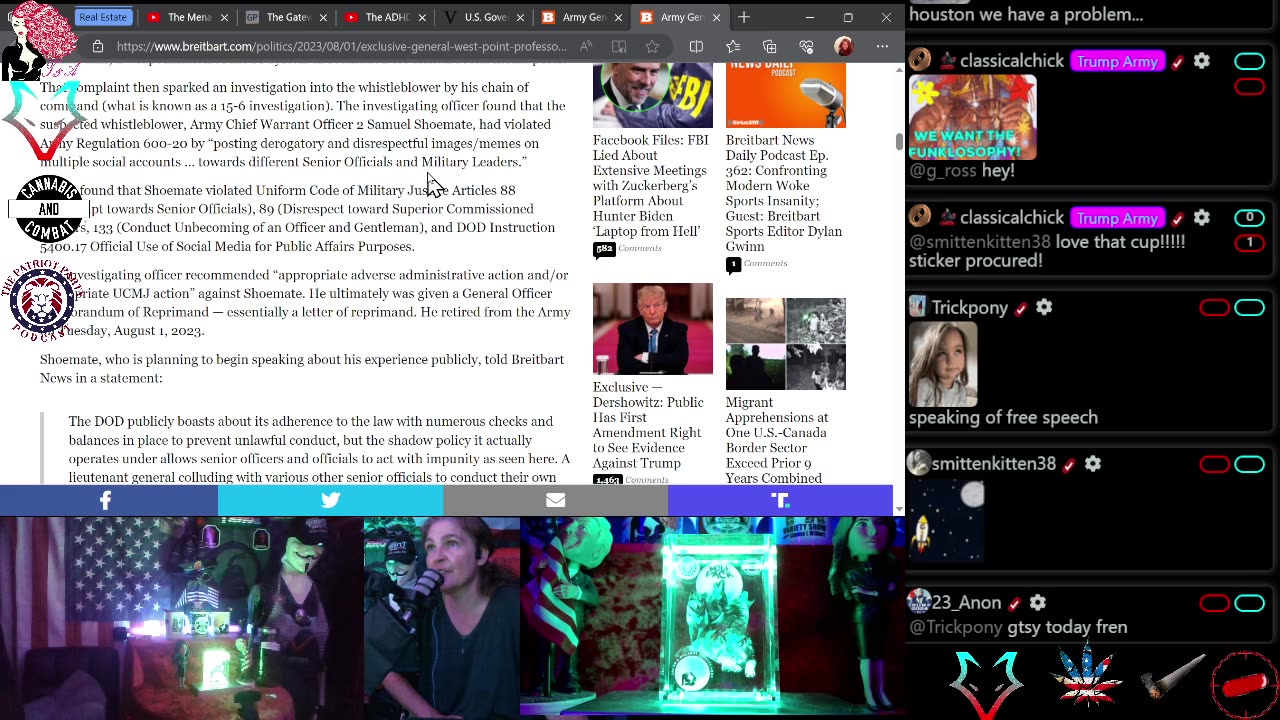Add page to favorites with star
Screen dimensions: 1280x720
pyautogui.click(x=652, y=46)
